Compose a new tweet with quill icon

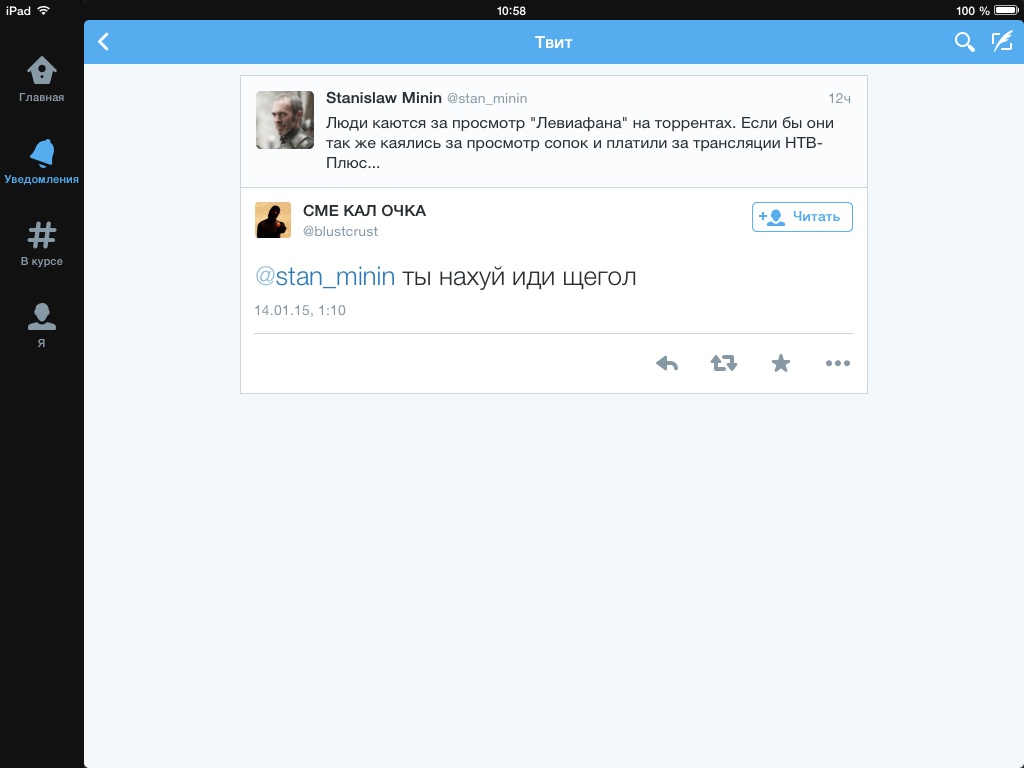(x=1002, y=42)
